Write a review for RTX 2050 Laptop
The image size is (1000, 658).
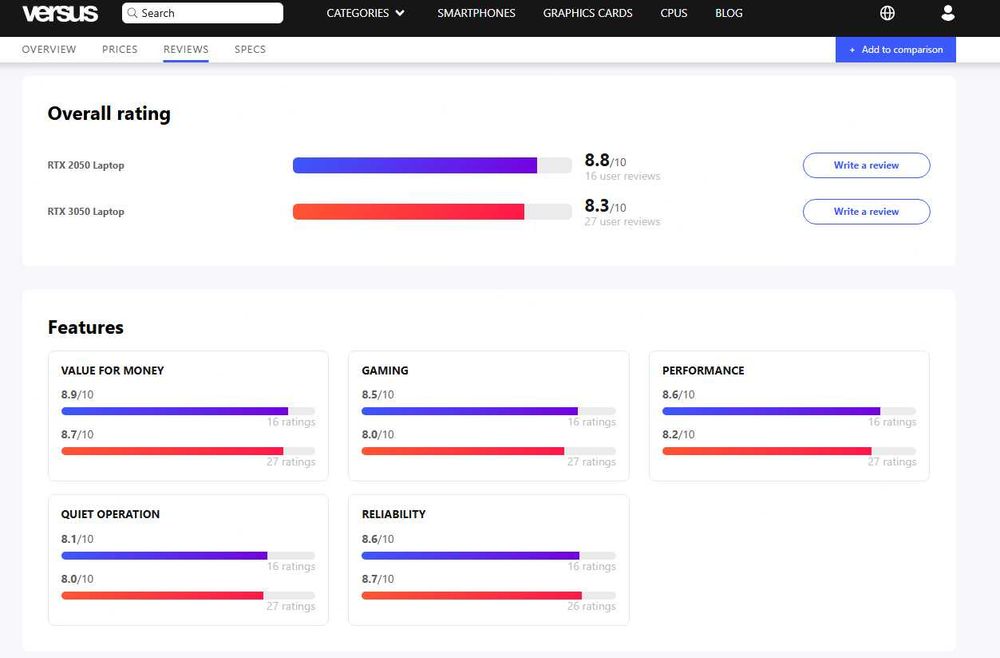point(866,165)
